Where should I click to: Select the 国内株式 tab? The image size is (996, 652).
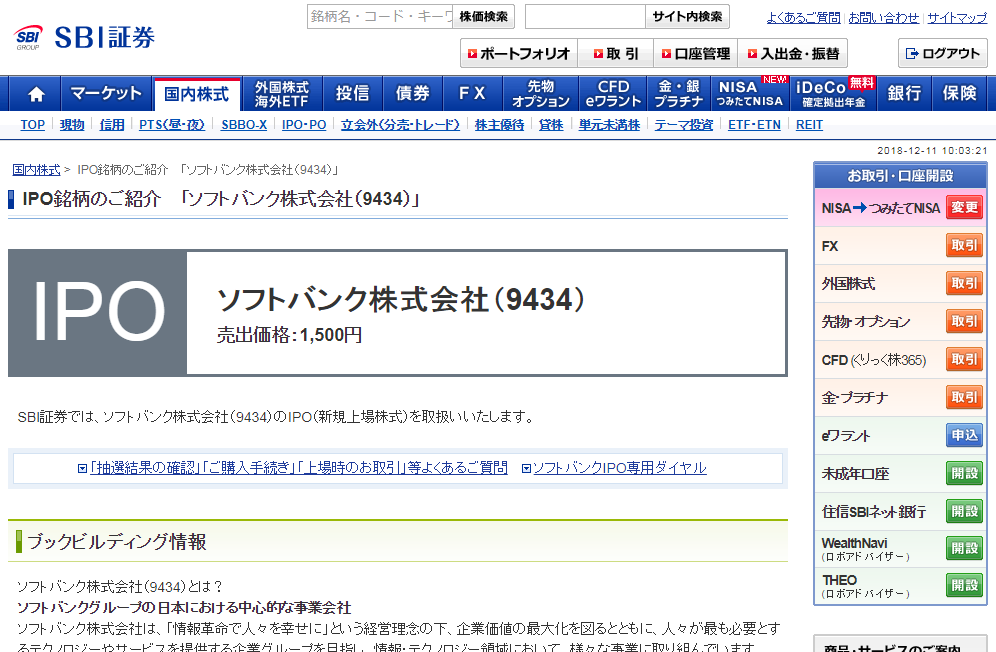pos(197,94)
